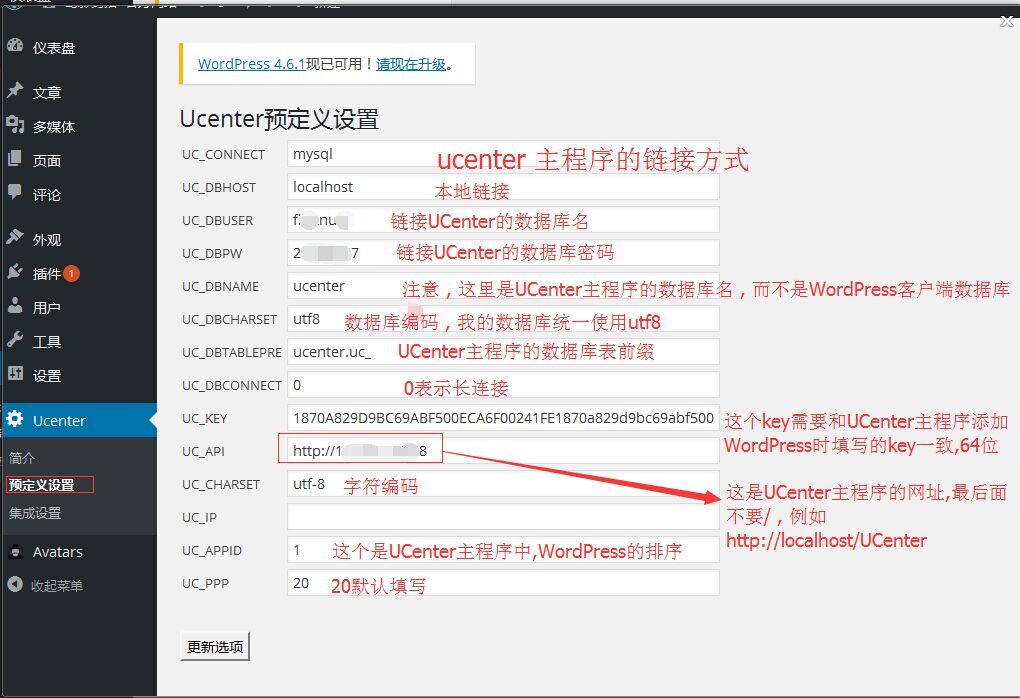Click the UC_DBTABLEPRE field label

232,353
